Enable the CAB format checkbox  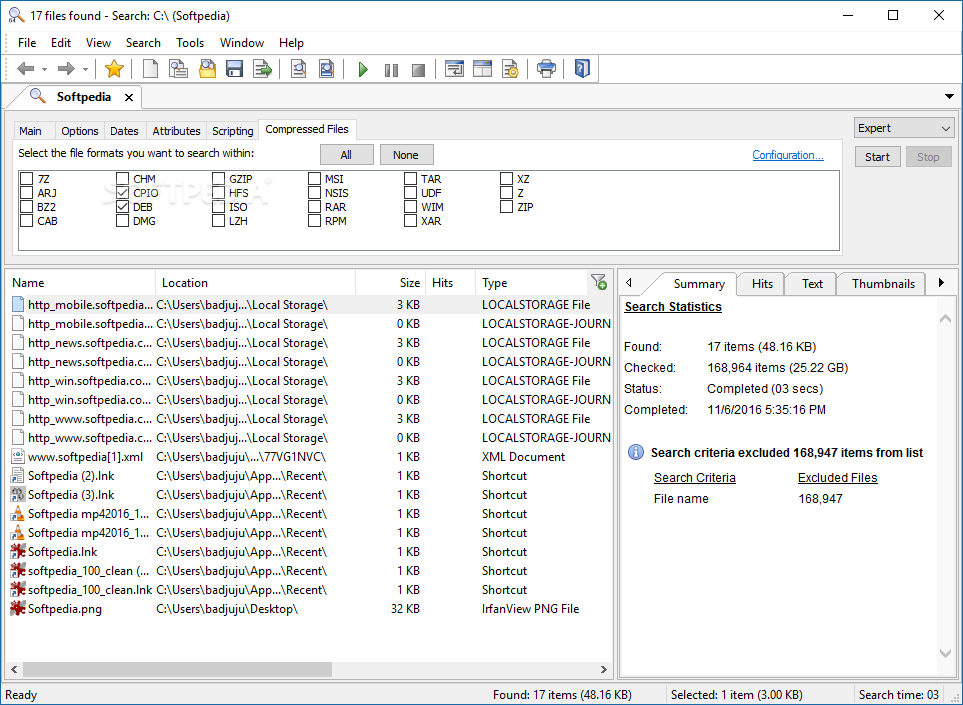(26, 221)
